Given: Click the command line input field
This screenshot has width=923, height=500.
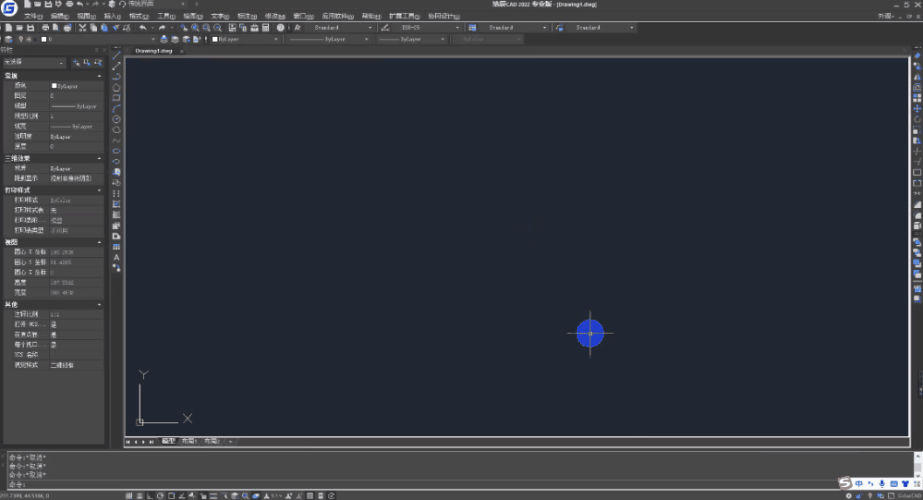Looking at the screenshot, I should (x=459, y=484).
